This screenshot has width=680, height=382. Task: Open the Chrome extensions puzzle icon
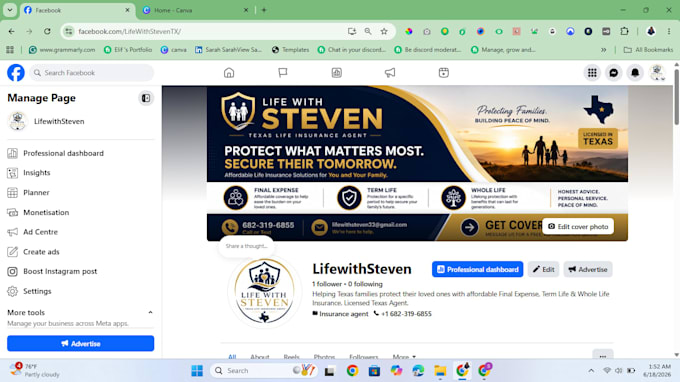click(x=624, y=31)
